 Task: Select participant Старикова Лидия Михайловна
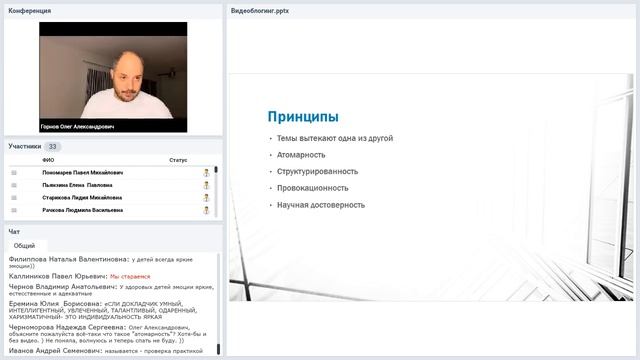point(82,198)
